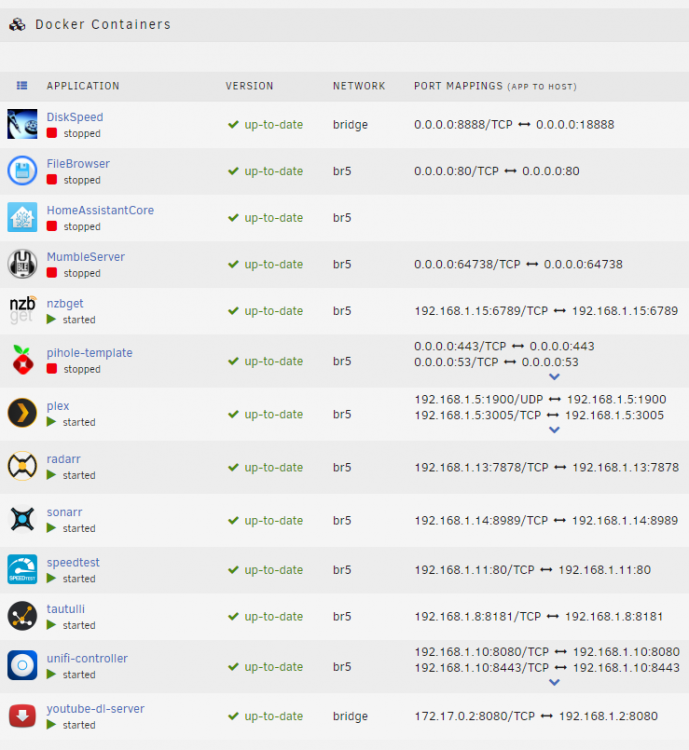The height and width of the screenshot is (750, 689).
Task: Open the MumbleServer container link
Action: 86,257
